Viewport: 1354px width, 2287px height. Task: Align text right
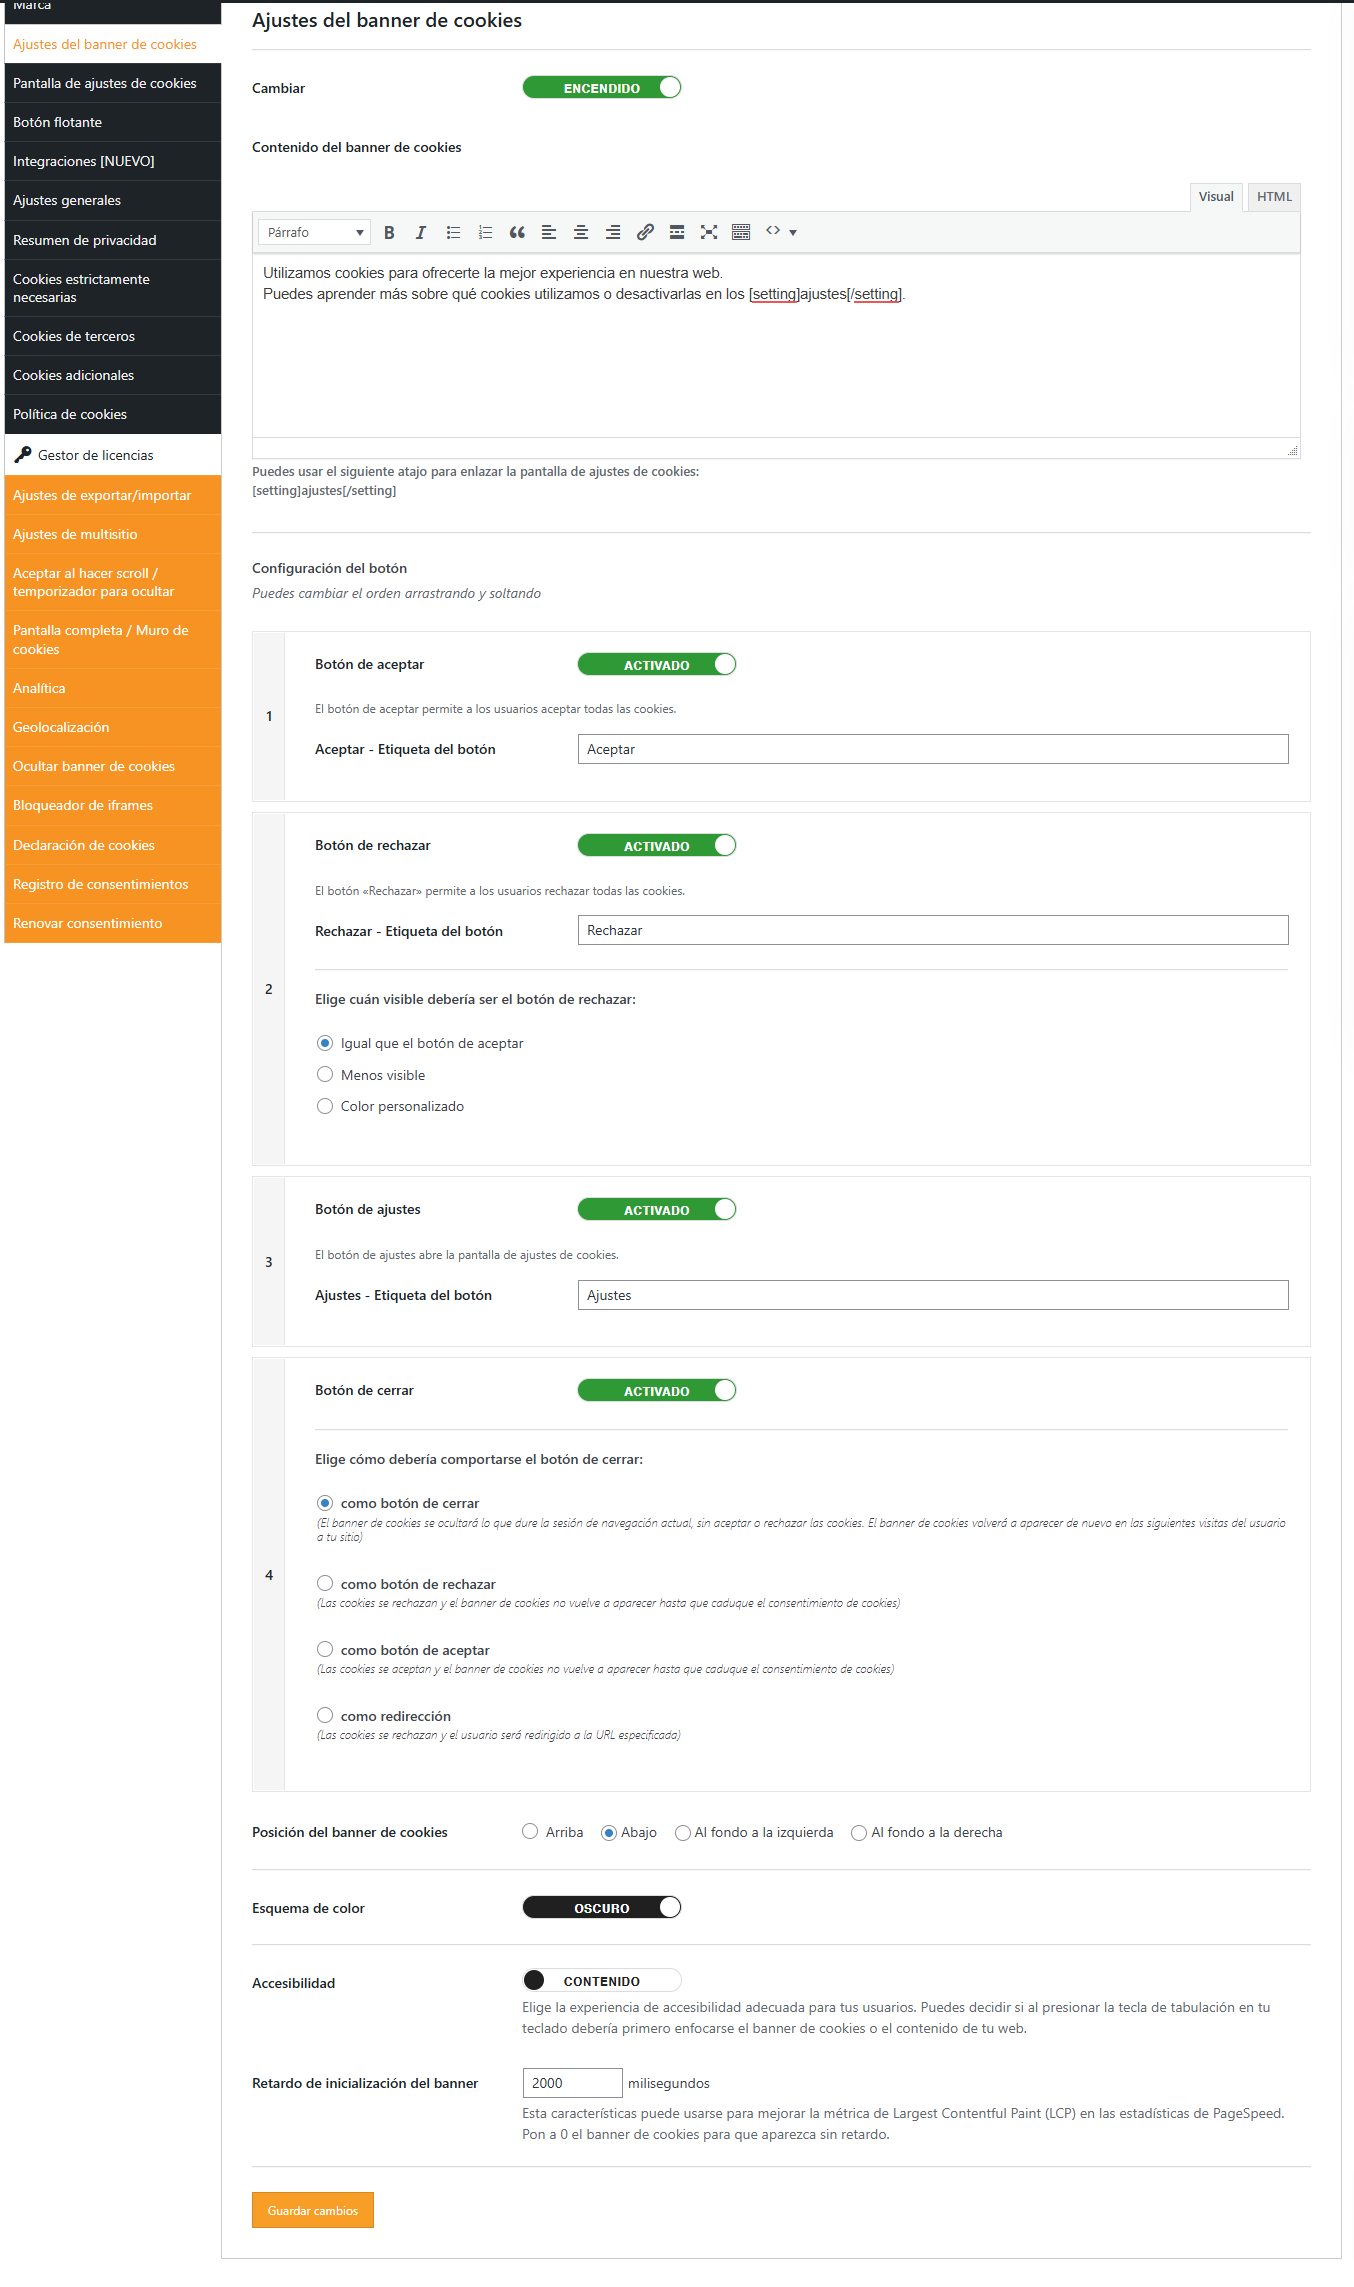(613, 232)
